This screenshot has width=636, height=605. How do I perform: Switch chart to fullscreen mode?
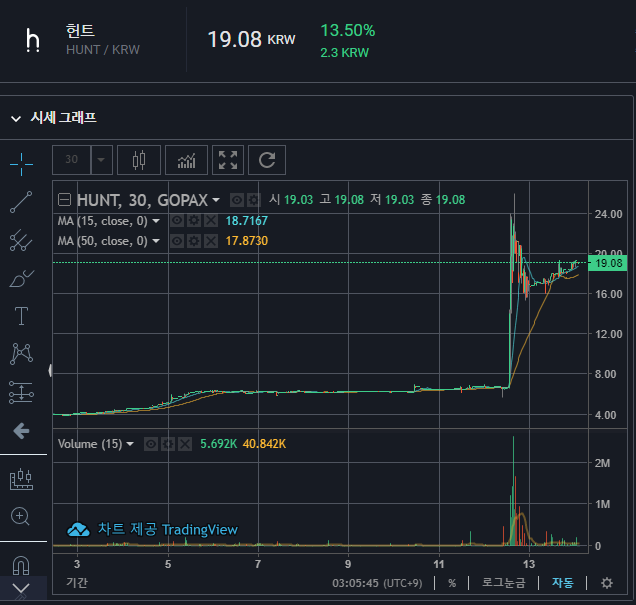[x=228, y=160]
